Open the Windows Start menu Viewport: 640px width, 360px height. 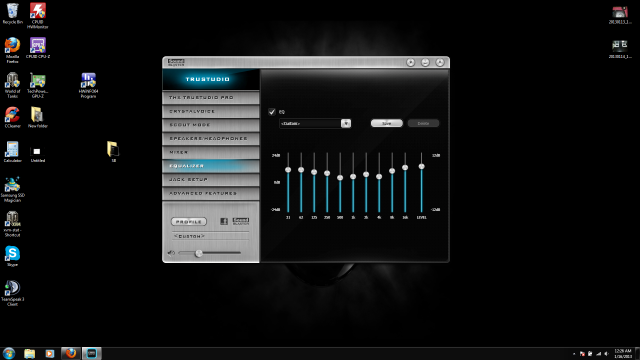[x=9, y=353]
